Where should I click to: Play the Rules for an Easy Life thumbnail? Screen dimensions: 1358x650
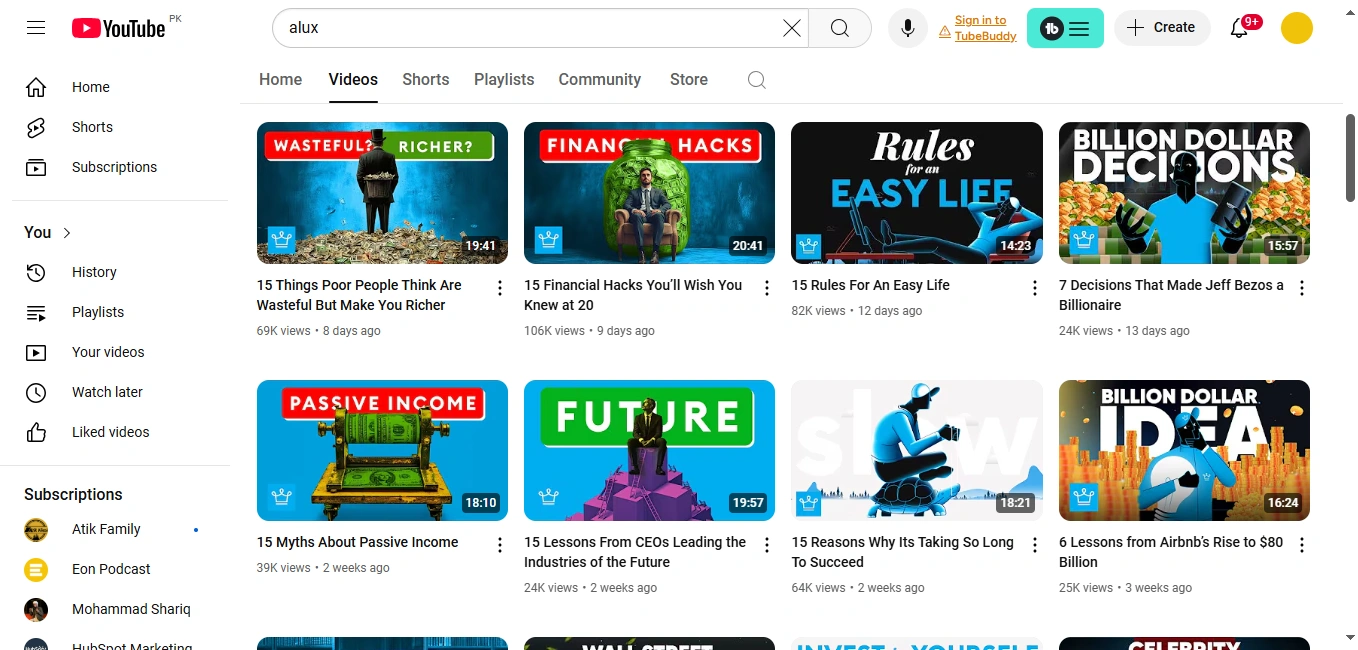pos(917,193)
